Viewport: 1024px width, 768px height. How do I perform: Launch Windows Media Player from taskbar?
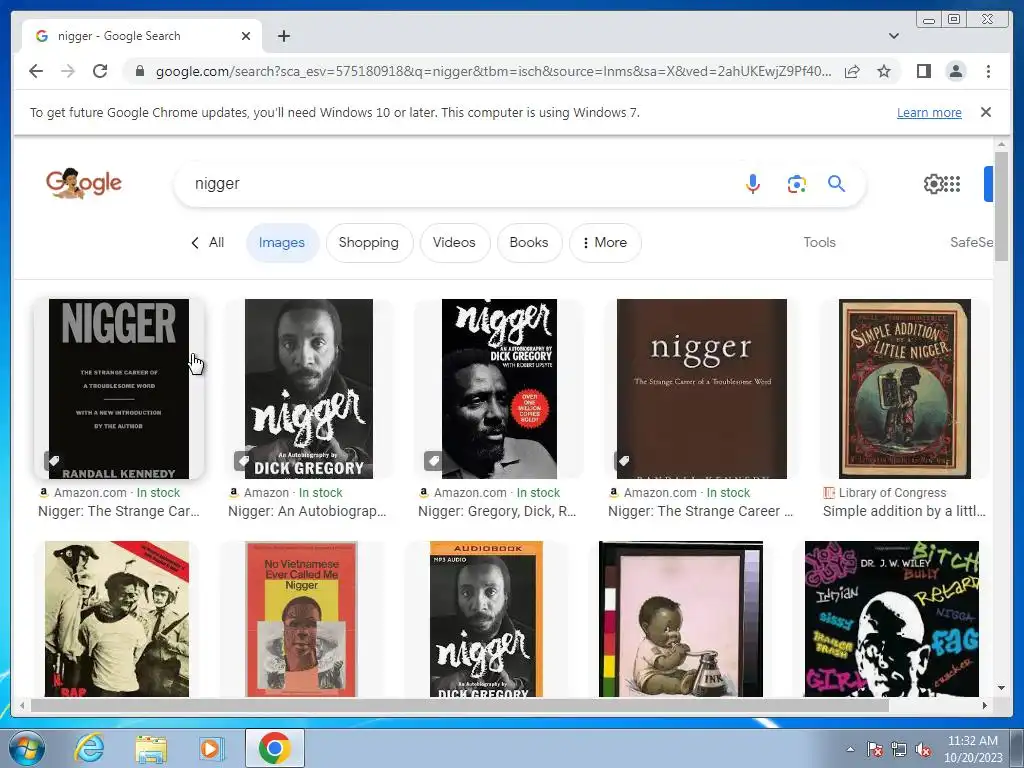click(x=212, y=748)
